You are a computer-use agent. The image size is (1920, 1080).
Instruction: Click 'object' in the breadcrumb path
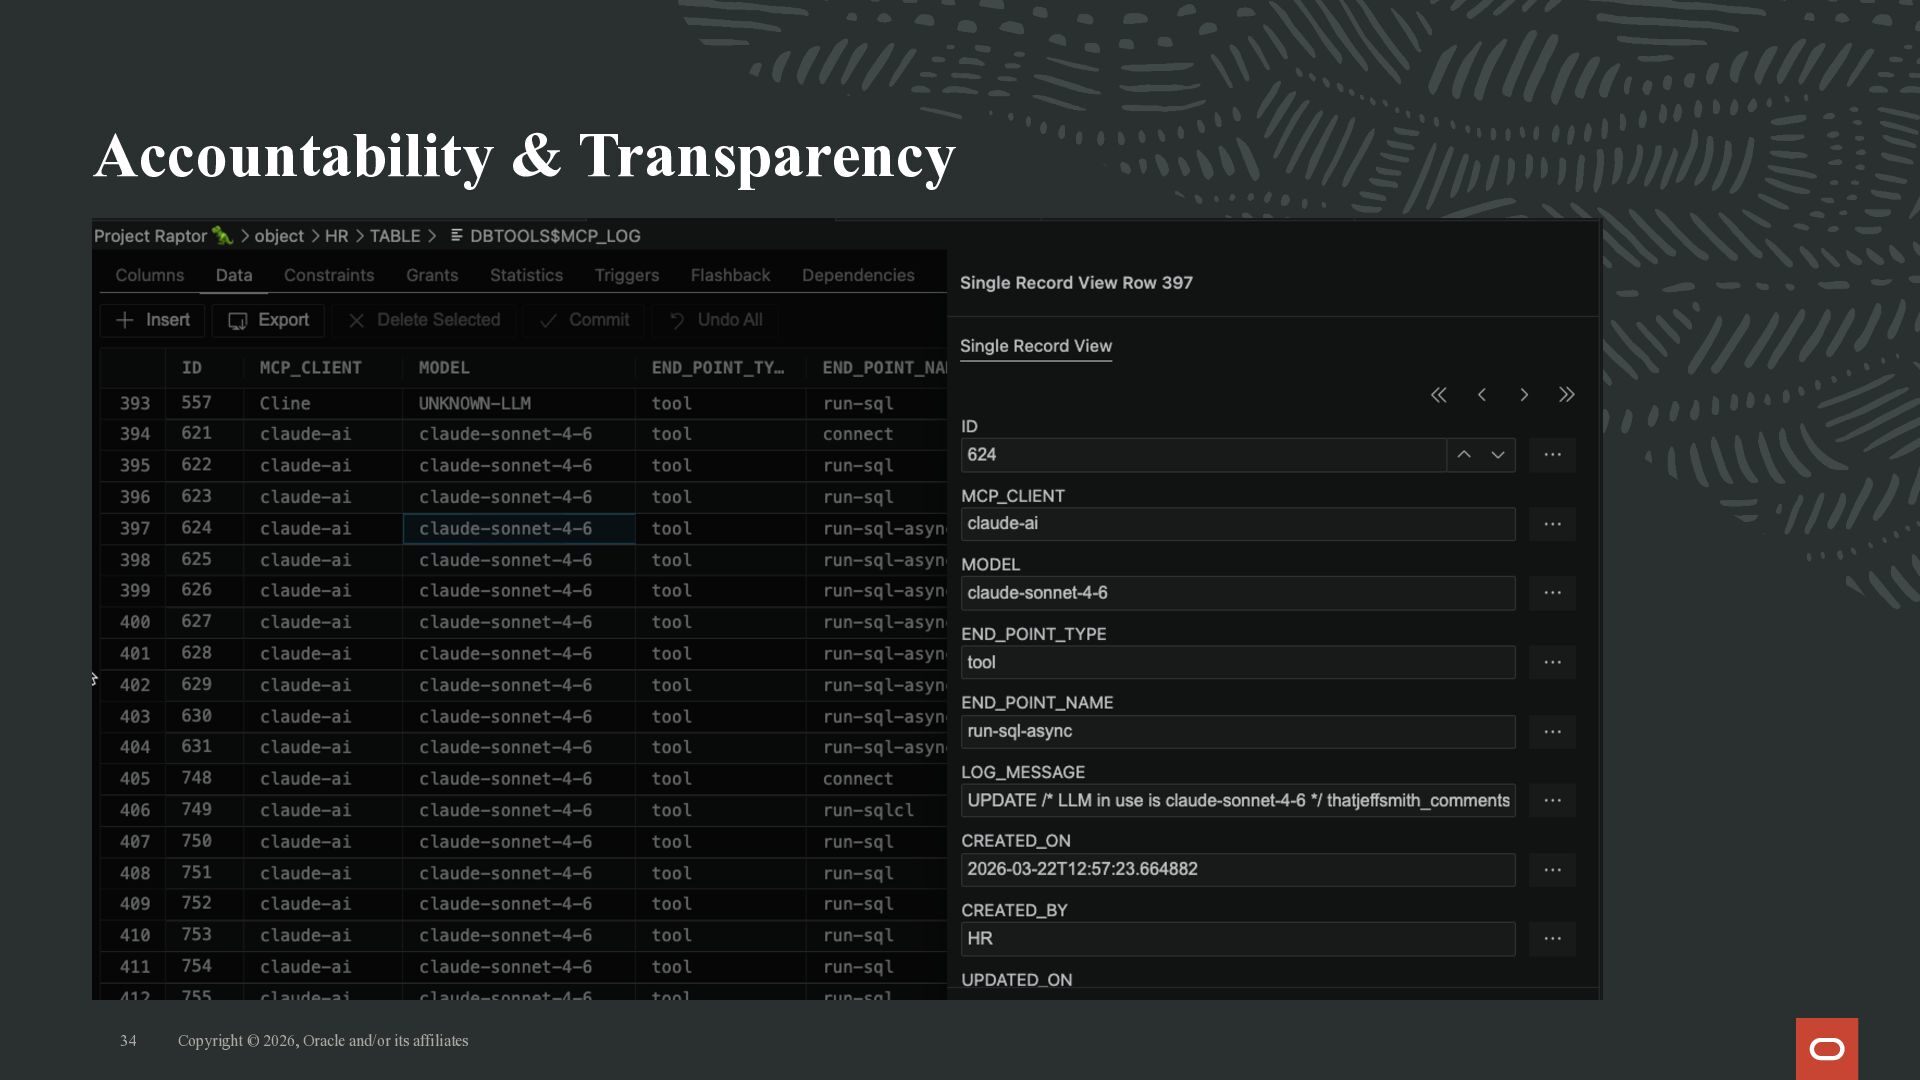pos(279,236)
